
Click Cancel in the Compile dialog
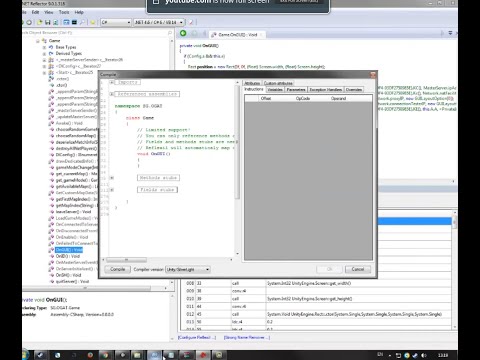357,269
